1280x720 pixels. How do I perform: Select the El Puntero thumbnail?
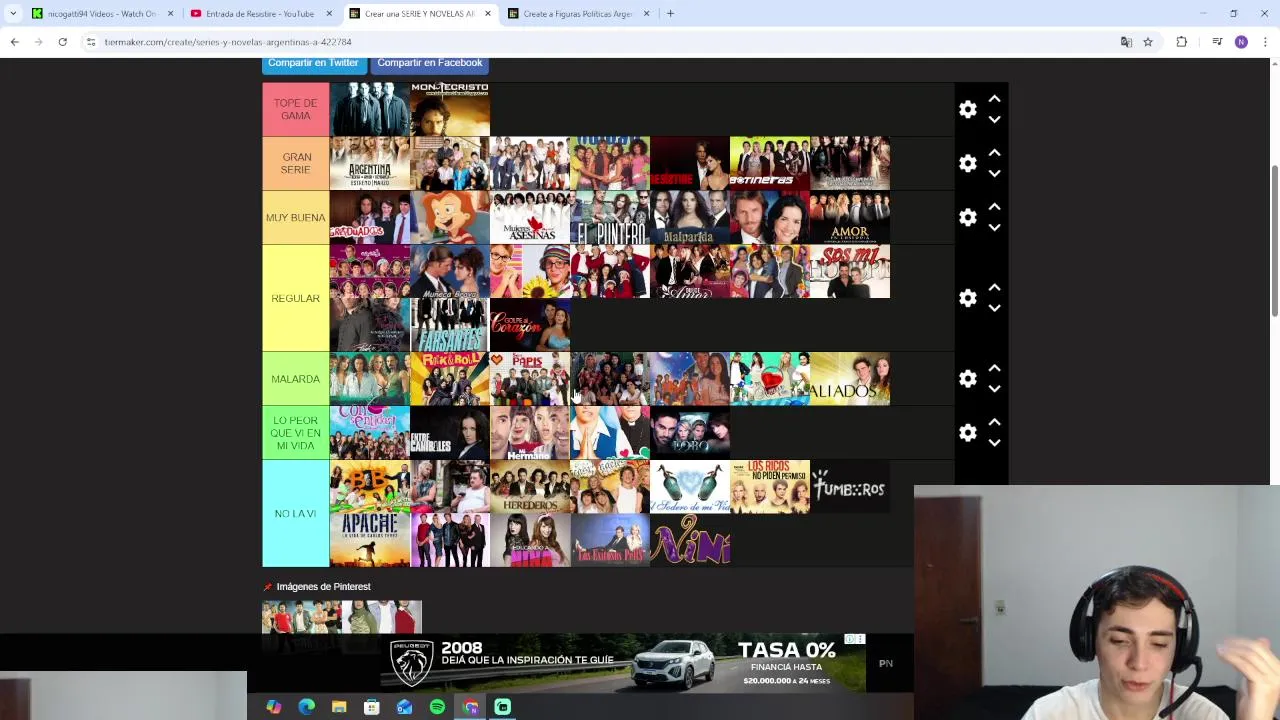(x=610, y=217)
